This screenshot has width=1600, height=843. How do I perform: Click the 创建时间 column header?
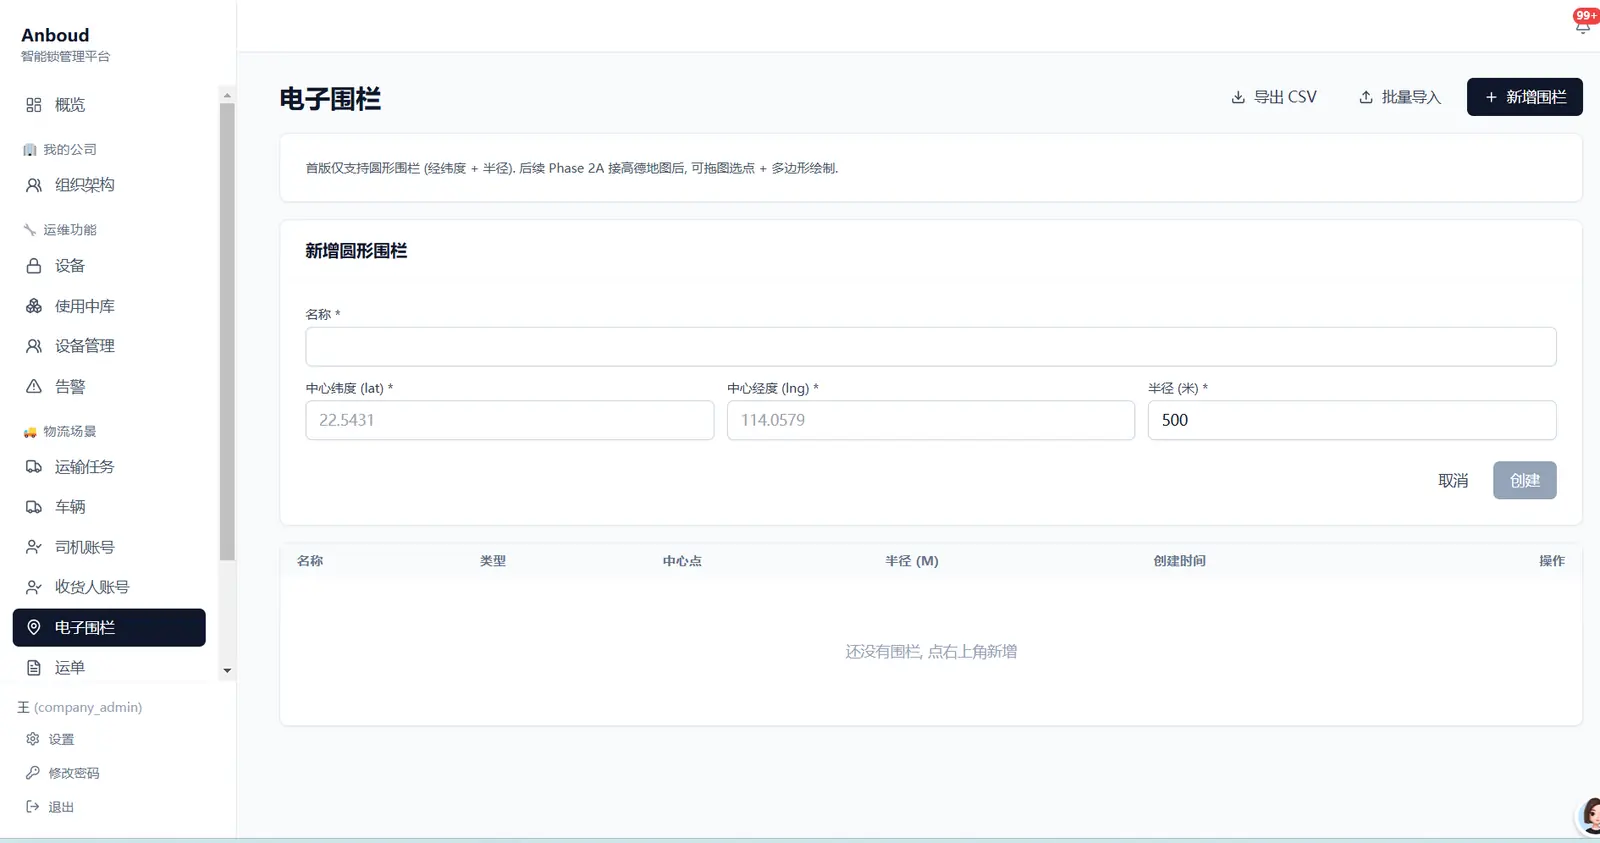coord(1180,561)
